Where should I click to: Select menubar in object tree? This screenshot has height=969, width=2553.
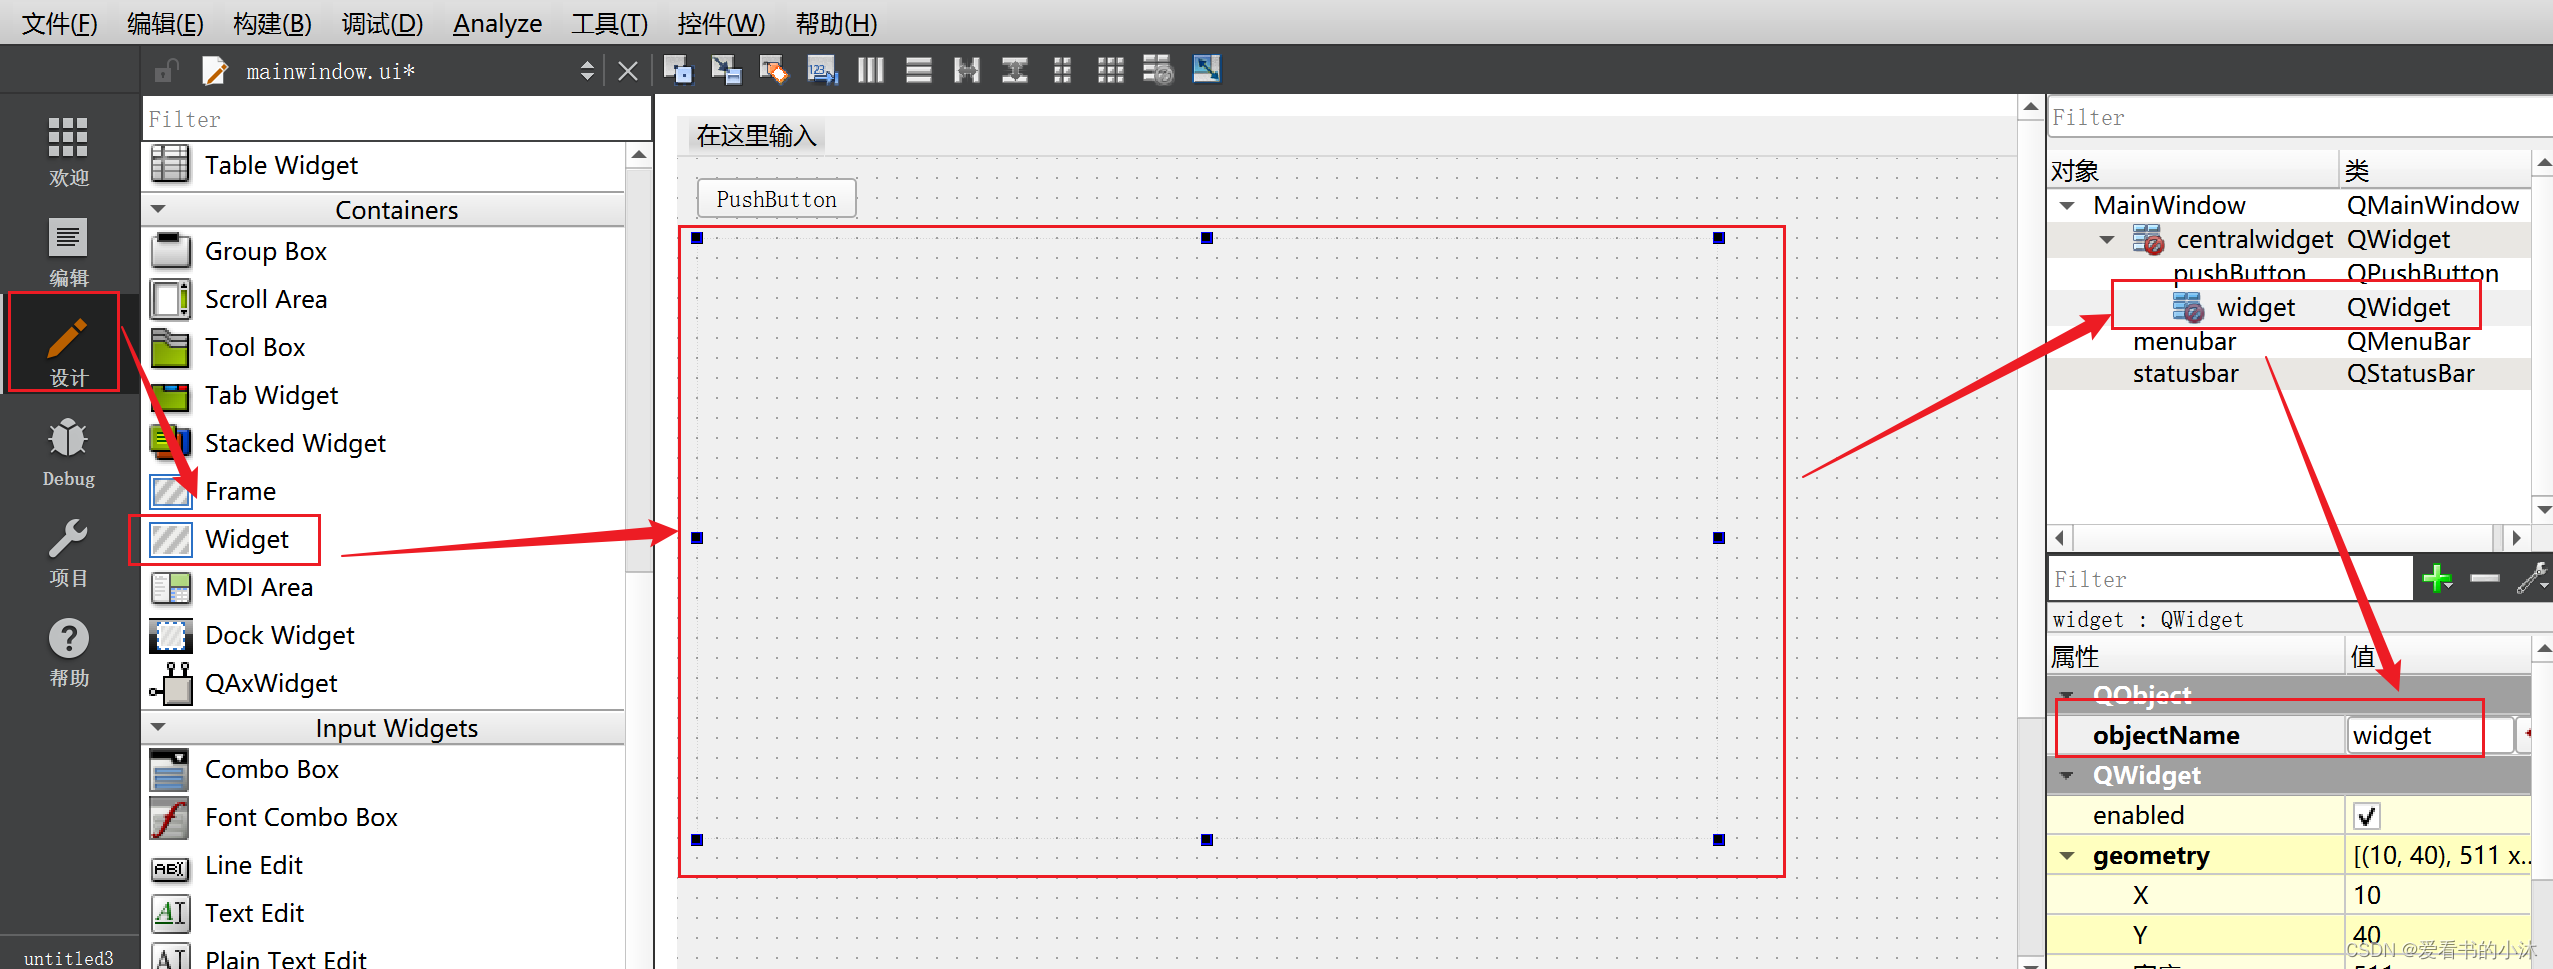[2184, 341]
